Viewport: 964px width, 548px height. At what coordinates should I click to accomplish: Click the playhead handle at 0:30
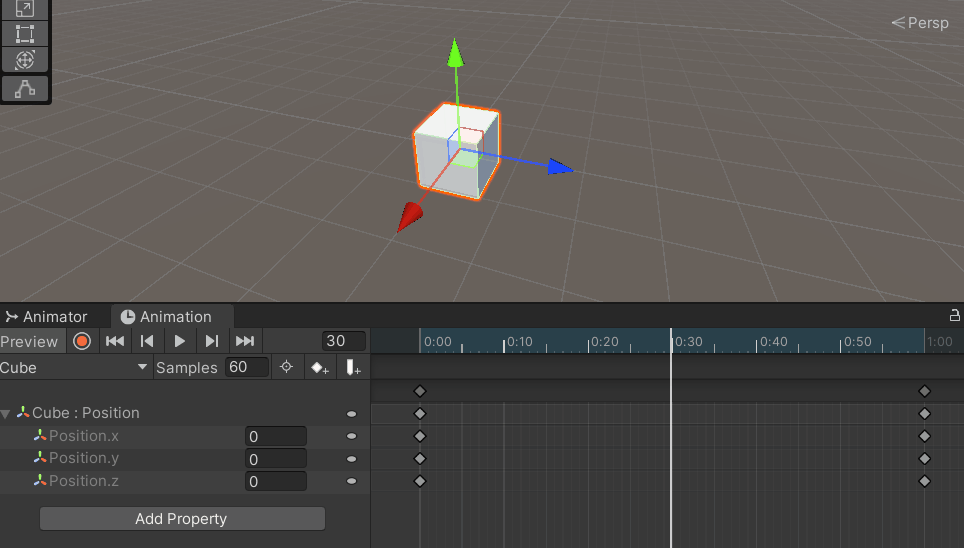click(x=671, y=341)
